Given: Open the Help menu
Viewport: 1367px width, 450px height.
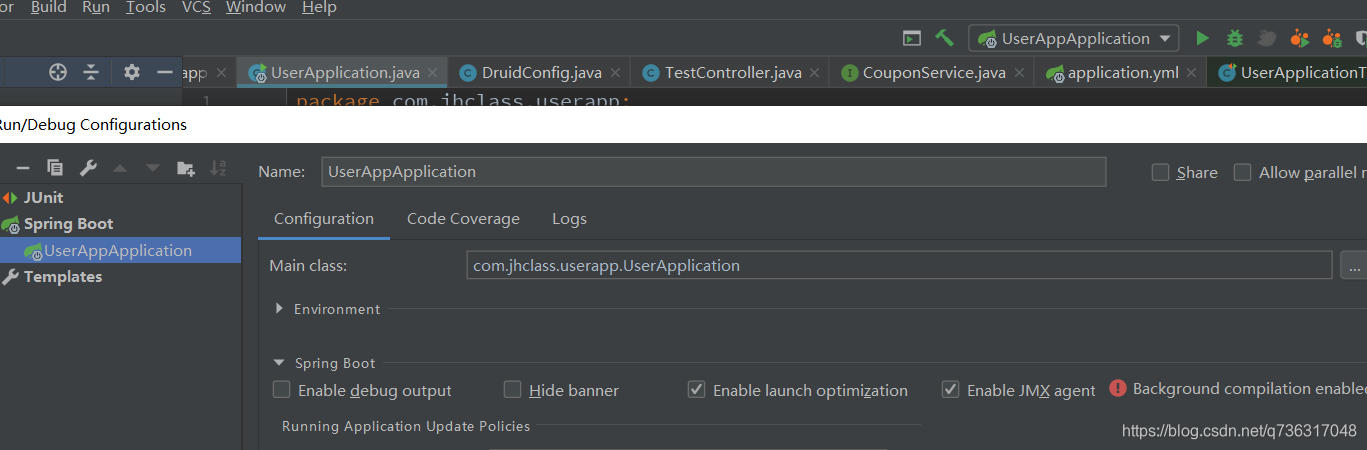Looking at the screenshot, I should click(x=319, y=8).
